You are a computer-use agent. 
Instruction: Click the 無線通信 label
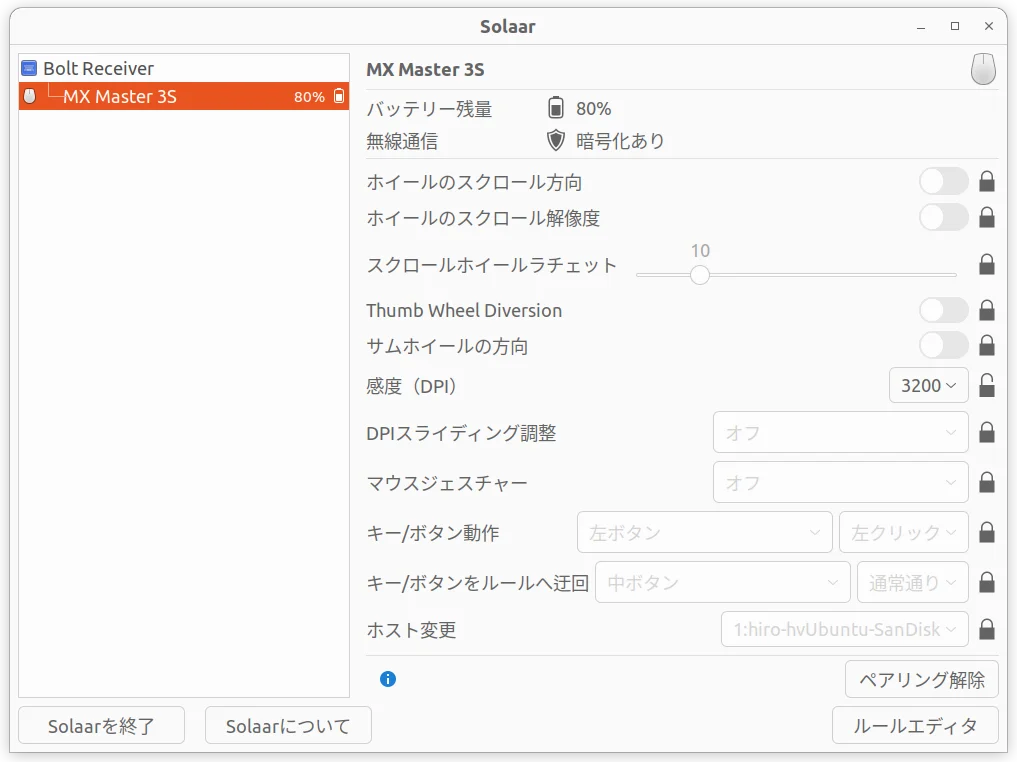(402, 141)
